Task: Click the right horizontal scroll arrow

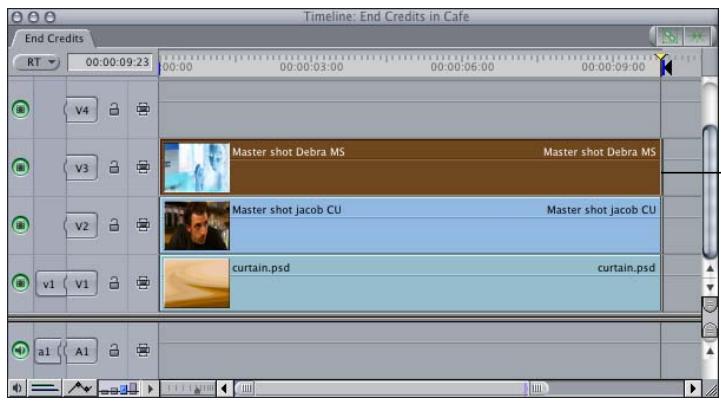Action: pos(693,389)
